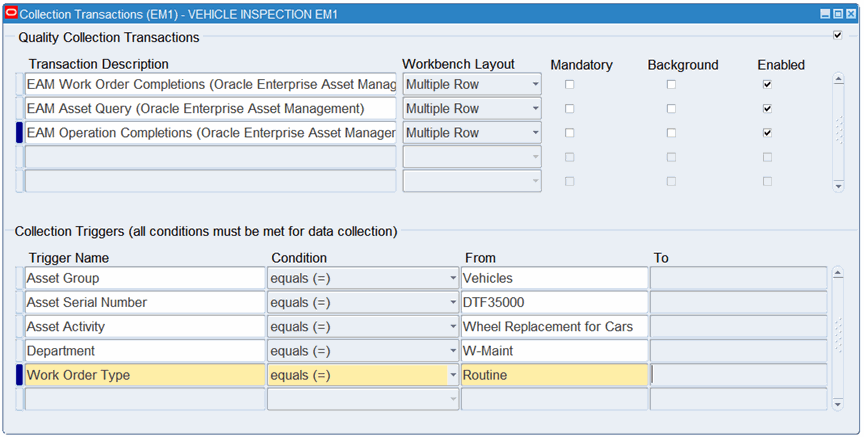Toggle Background checkbox for EAM Asset Query
Viewport: 864px width, 437px height.
671,109
